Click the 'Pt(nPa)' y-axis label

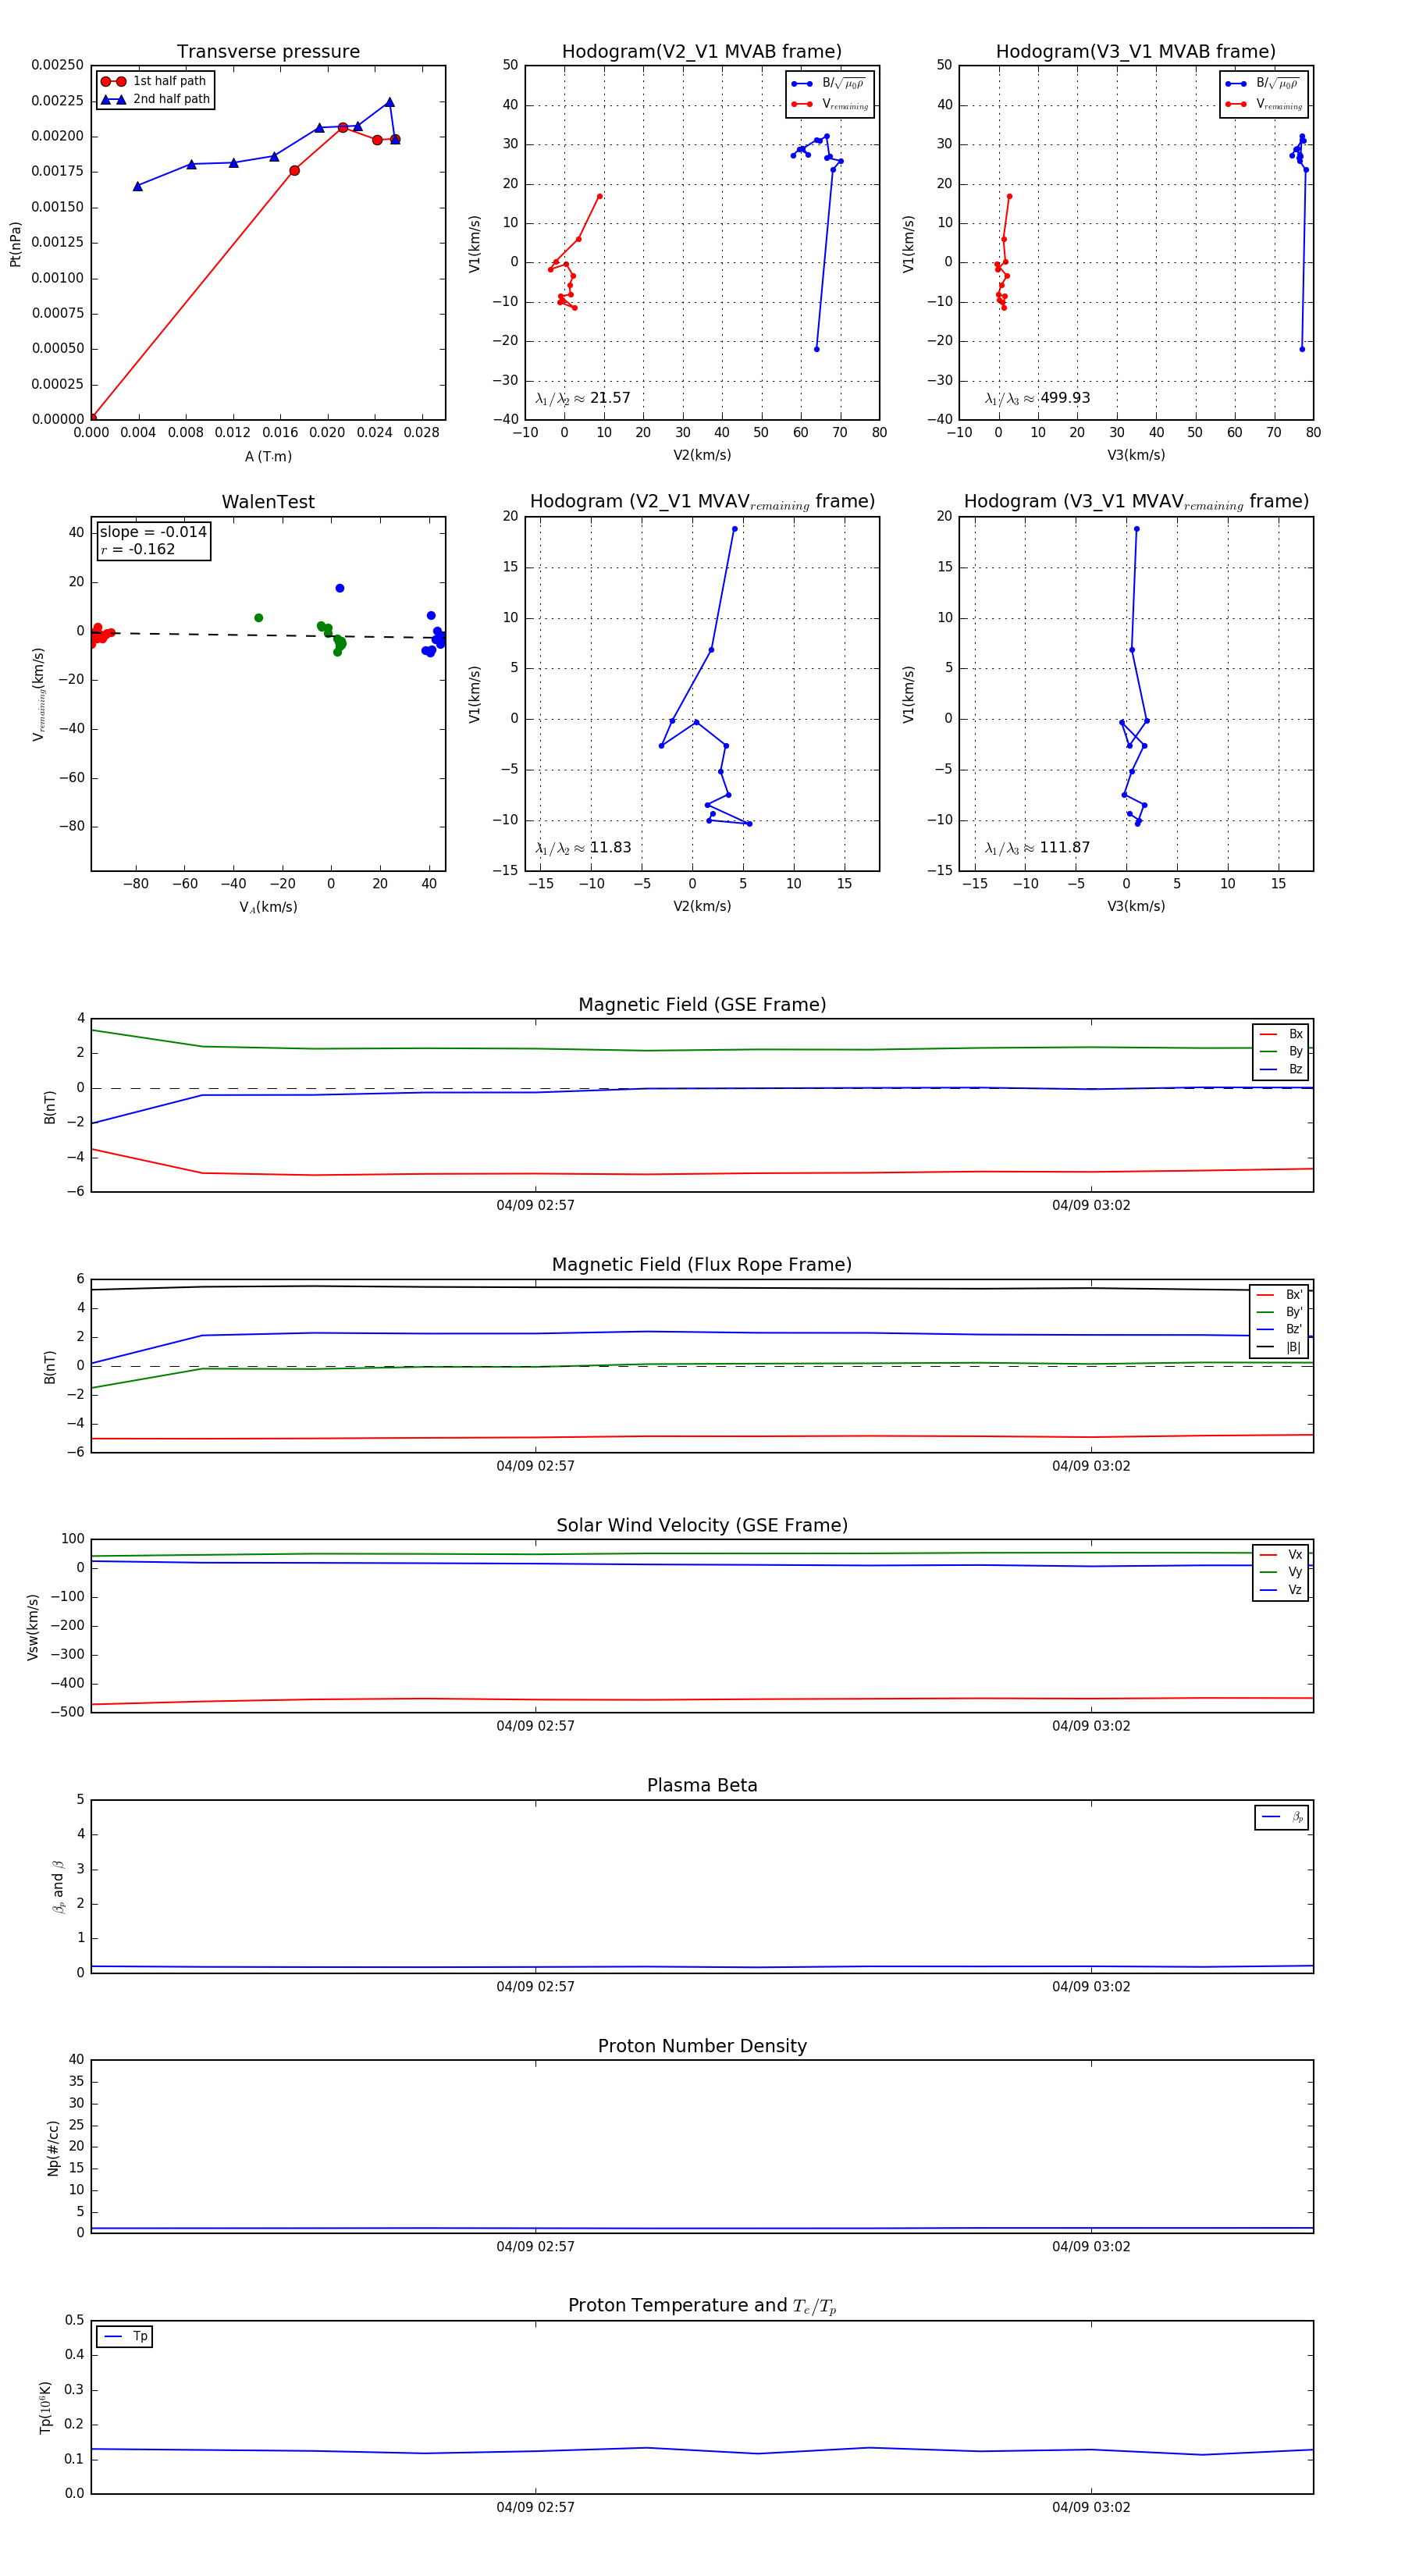pos(15,244)
